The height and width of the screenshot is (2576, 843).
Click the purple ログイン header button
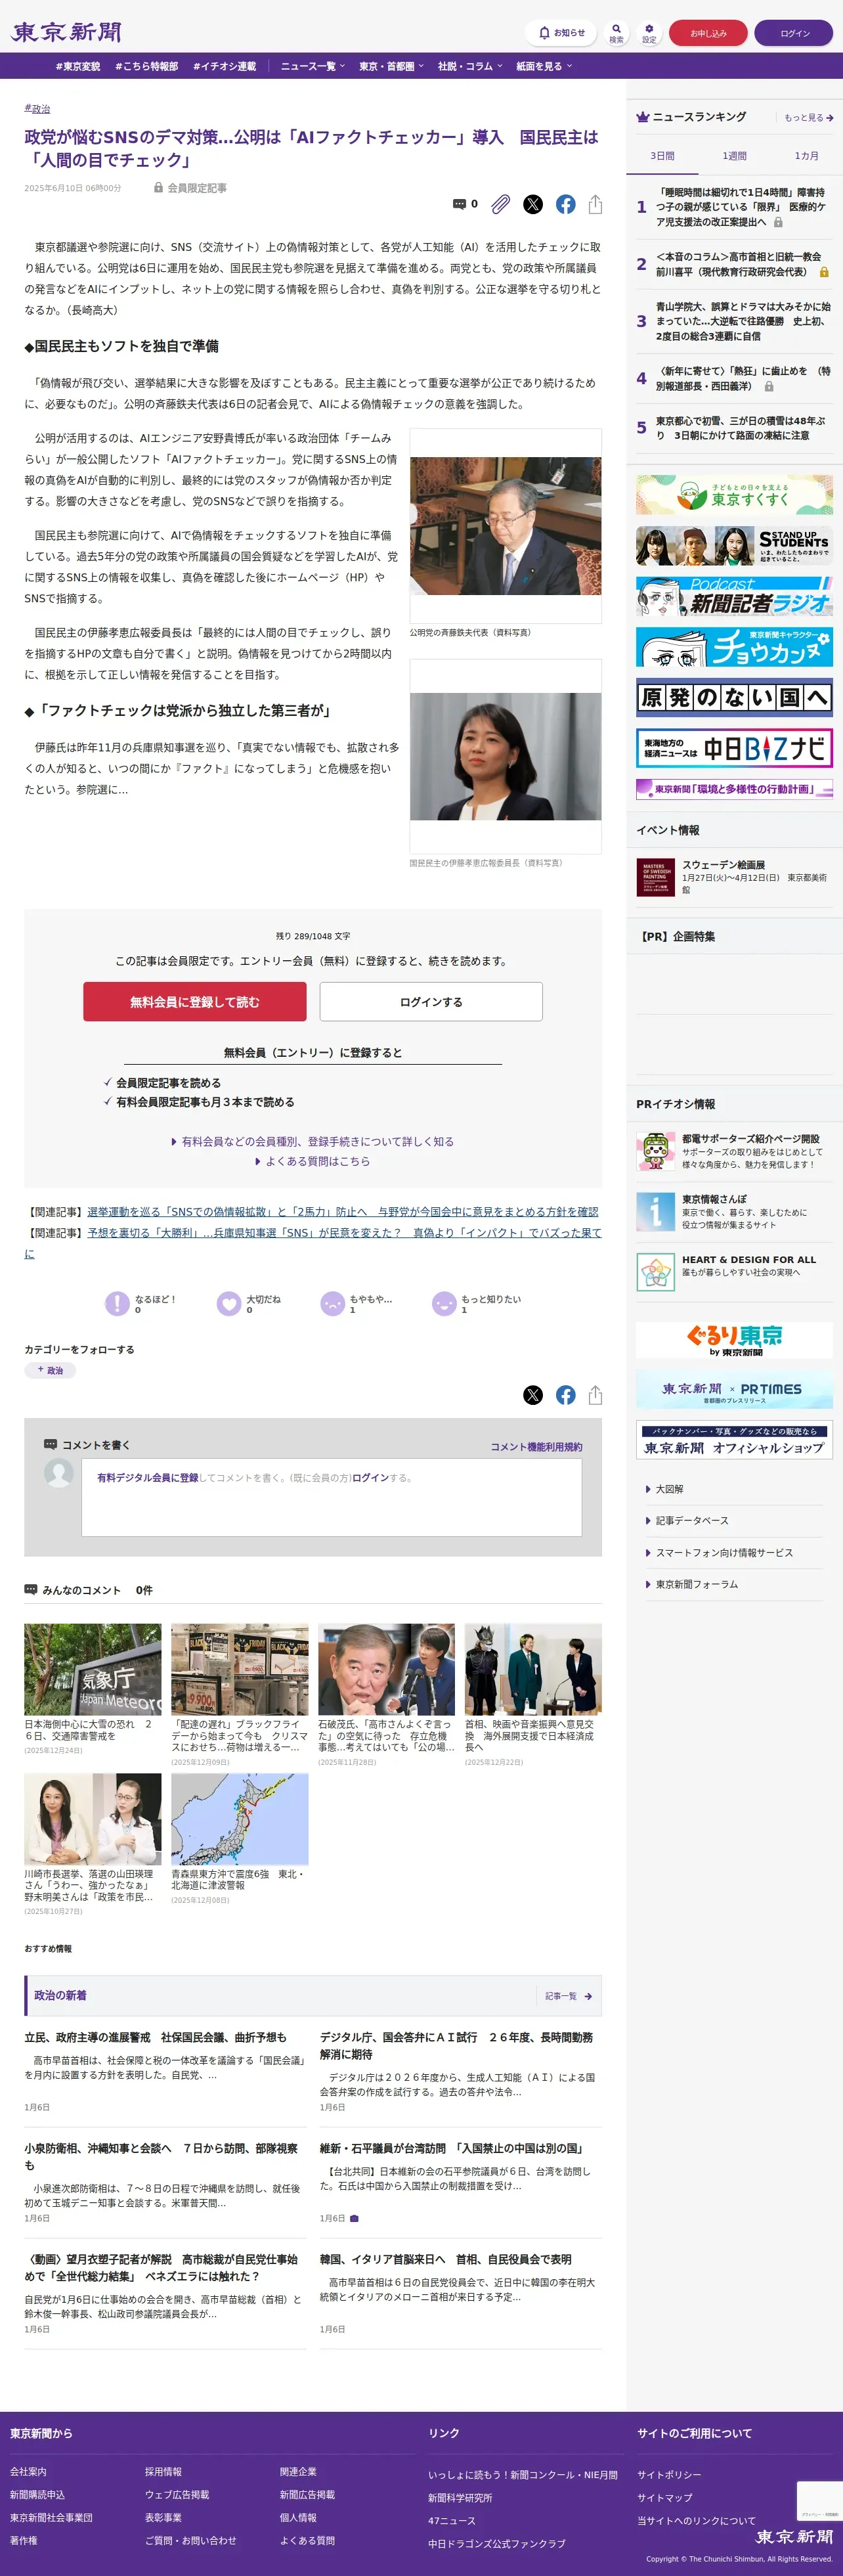794,33
